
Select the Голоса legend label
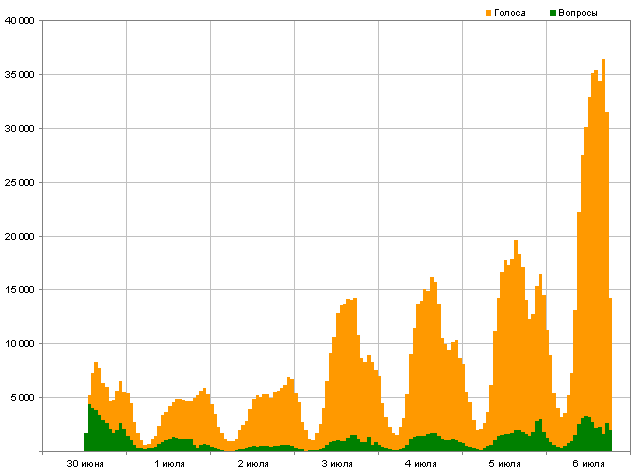point(510,12)
